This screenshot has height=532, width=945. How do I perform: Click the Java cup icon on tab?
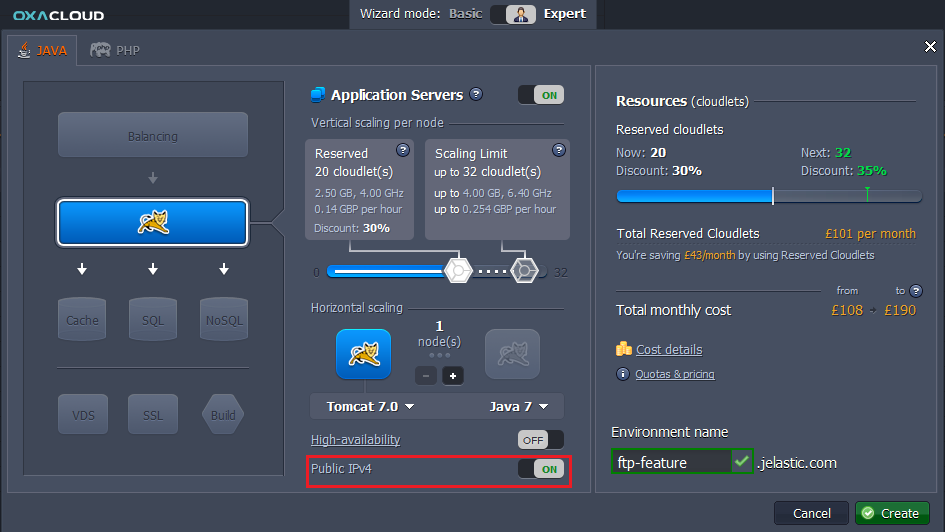tap(24, 50)
